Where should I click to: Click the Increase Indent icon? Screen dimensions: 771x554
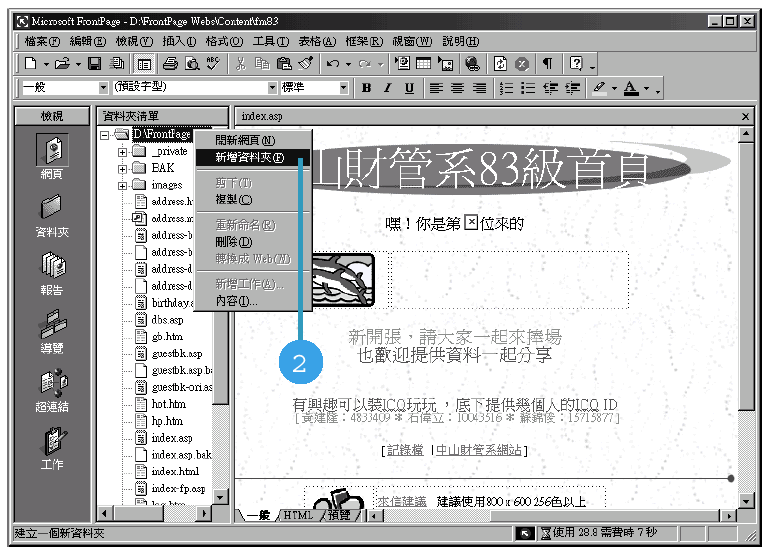tap(572, 88)
